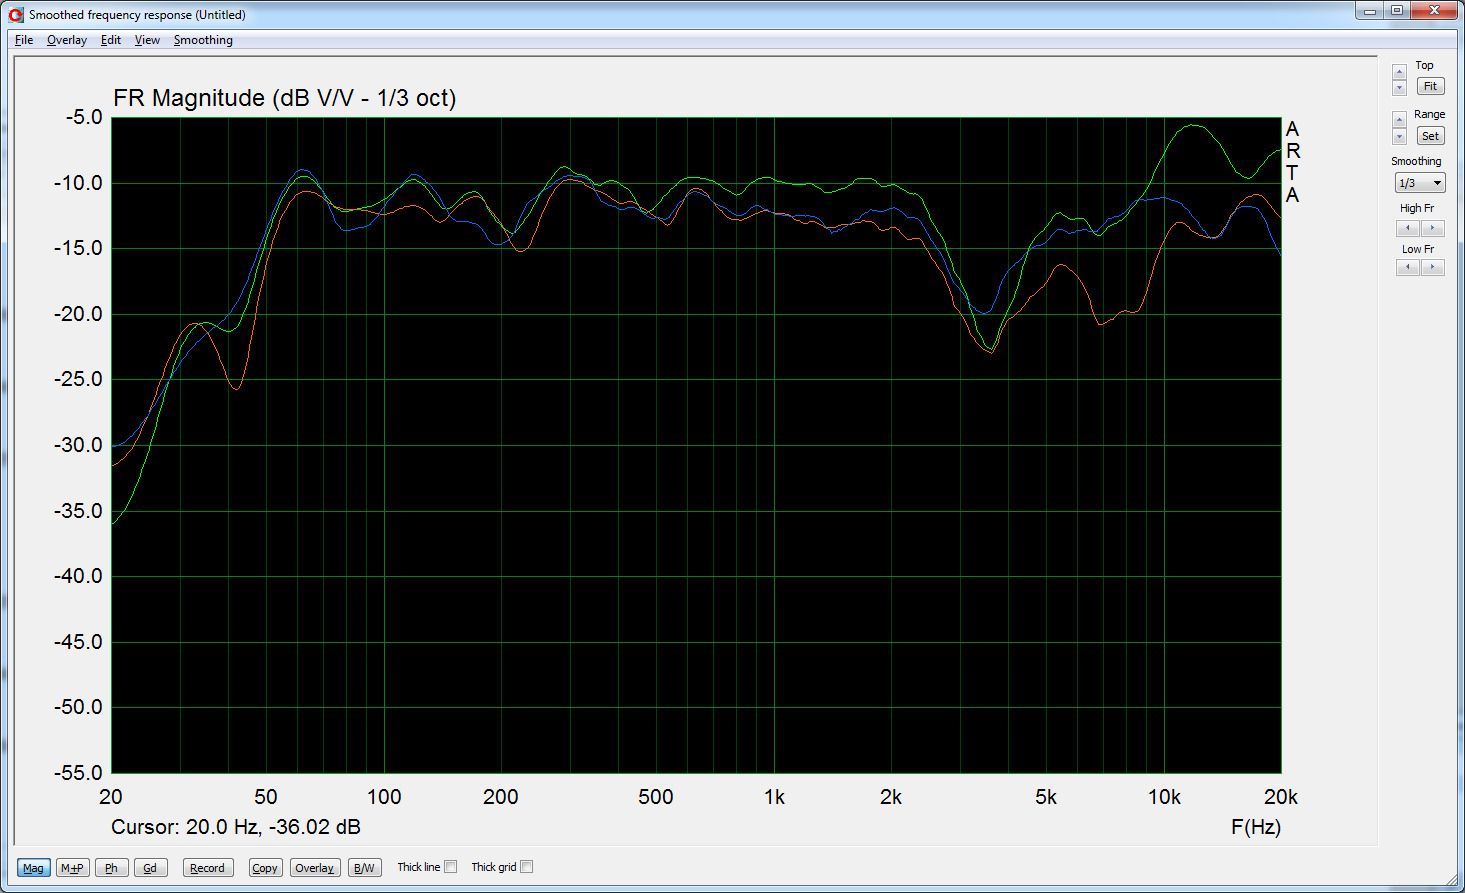Open the File menu
The height and width of the screenshot is (893, 1465).
coord(24,40)
